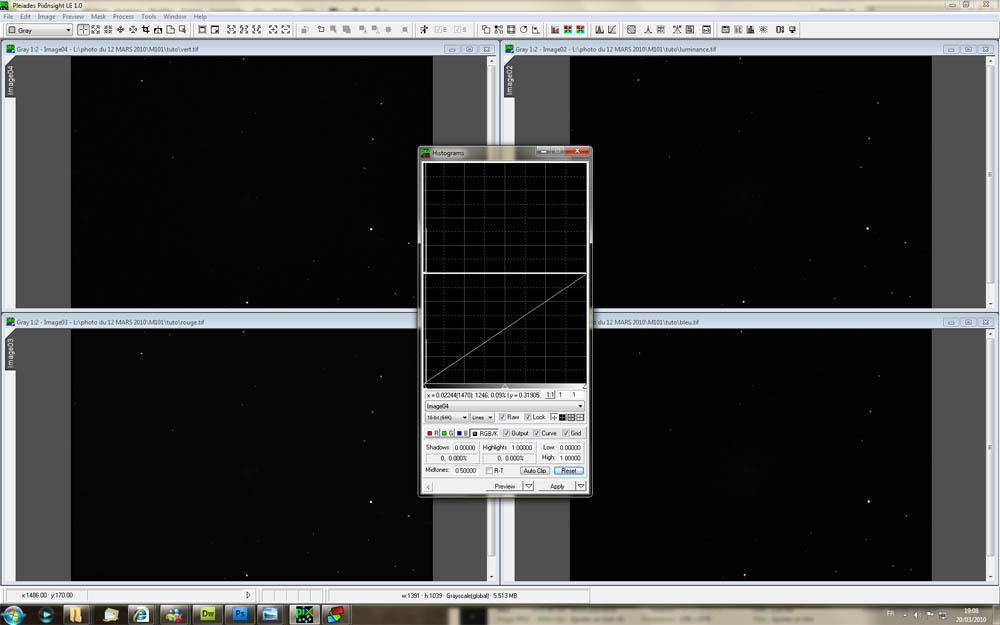Enable the R-T checkbox

[489, 470]
